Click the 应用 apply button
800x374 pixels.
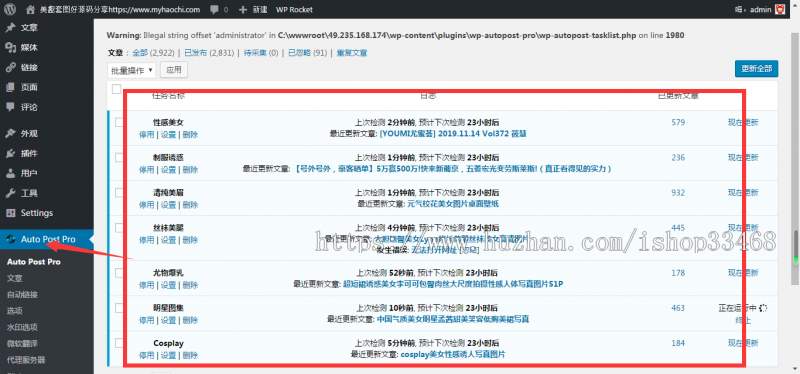[174, 70]
